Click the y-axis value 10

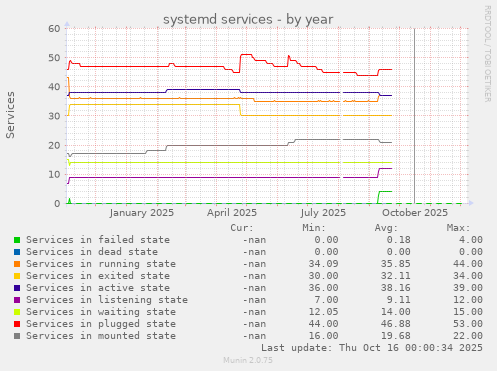point(54,174)
